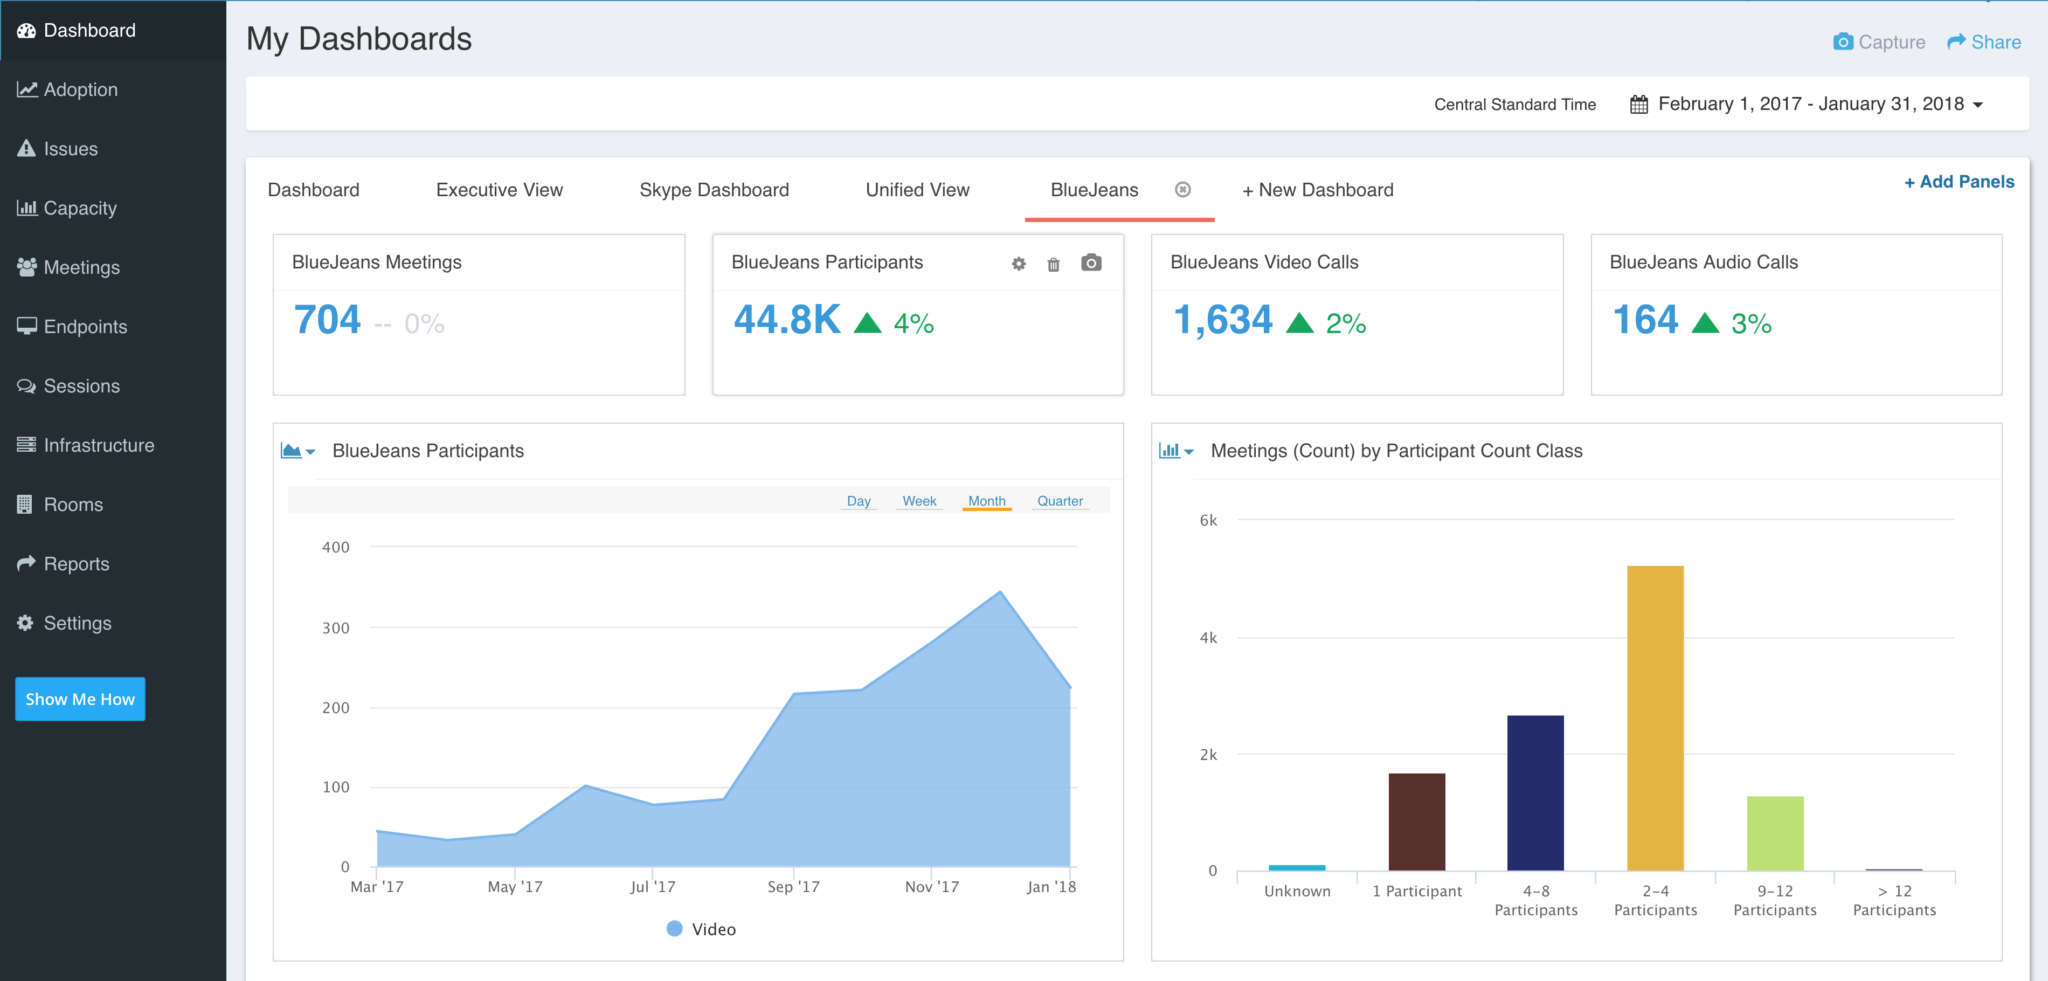Open bar chart type dropdown for Meetings Count
Screen dimensions: 2048x981
pyautogui.click(x=1176, y=451)
